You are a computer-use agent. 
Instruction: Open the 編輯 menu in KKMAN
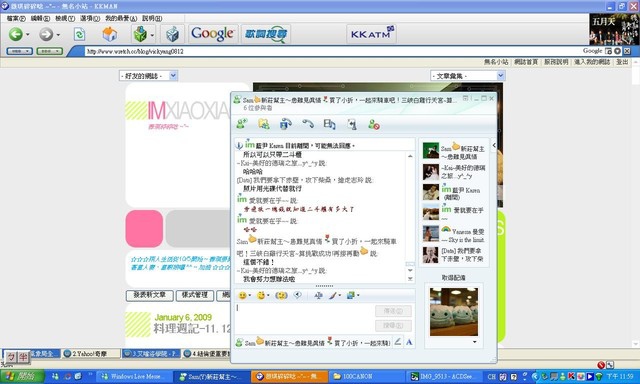click(40, 18)
